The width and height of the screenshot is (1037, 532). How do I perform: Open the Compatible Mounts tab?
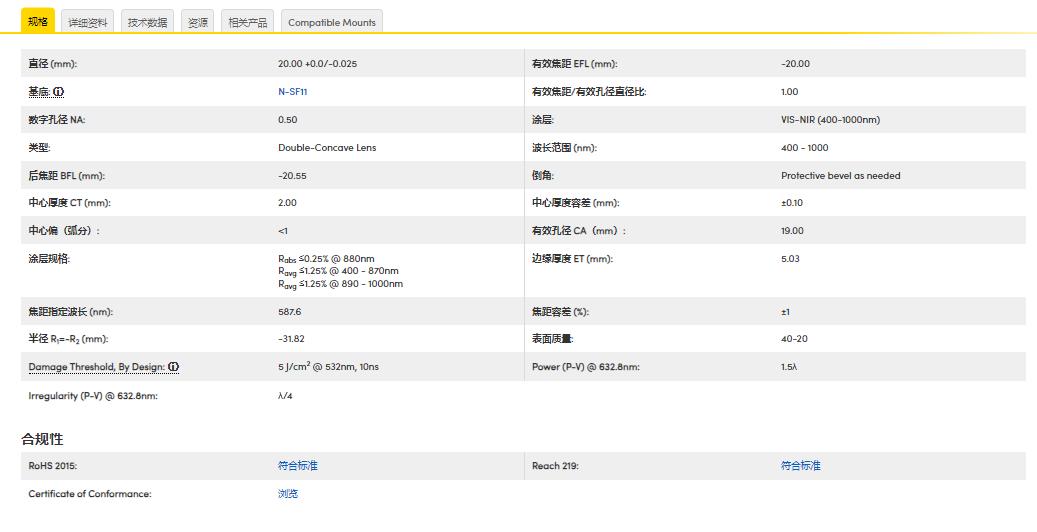click(x=331, y=22)
